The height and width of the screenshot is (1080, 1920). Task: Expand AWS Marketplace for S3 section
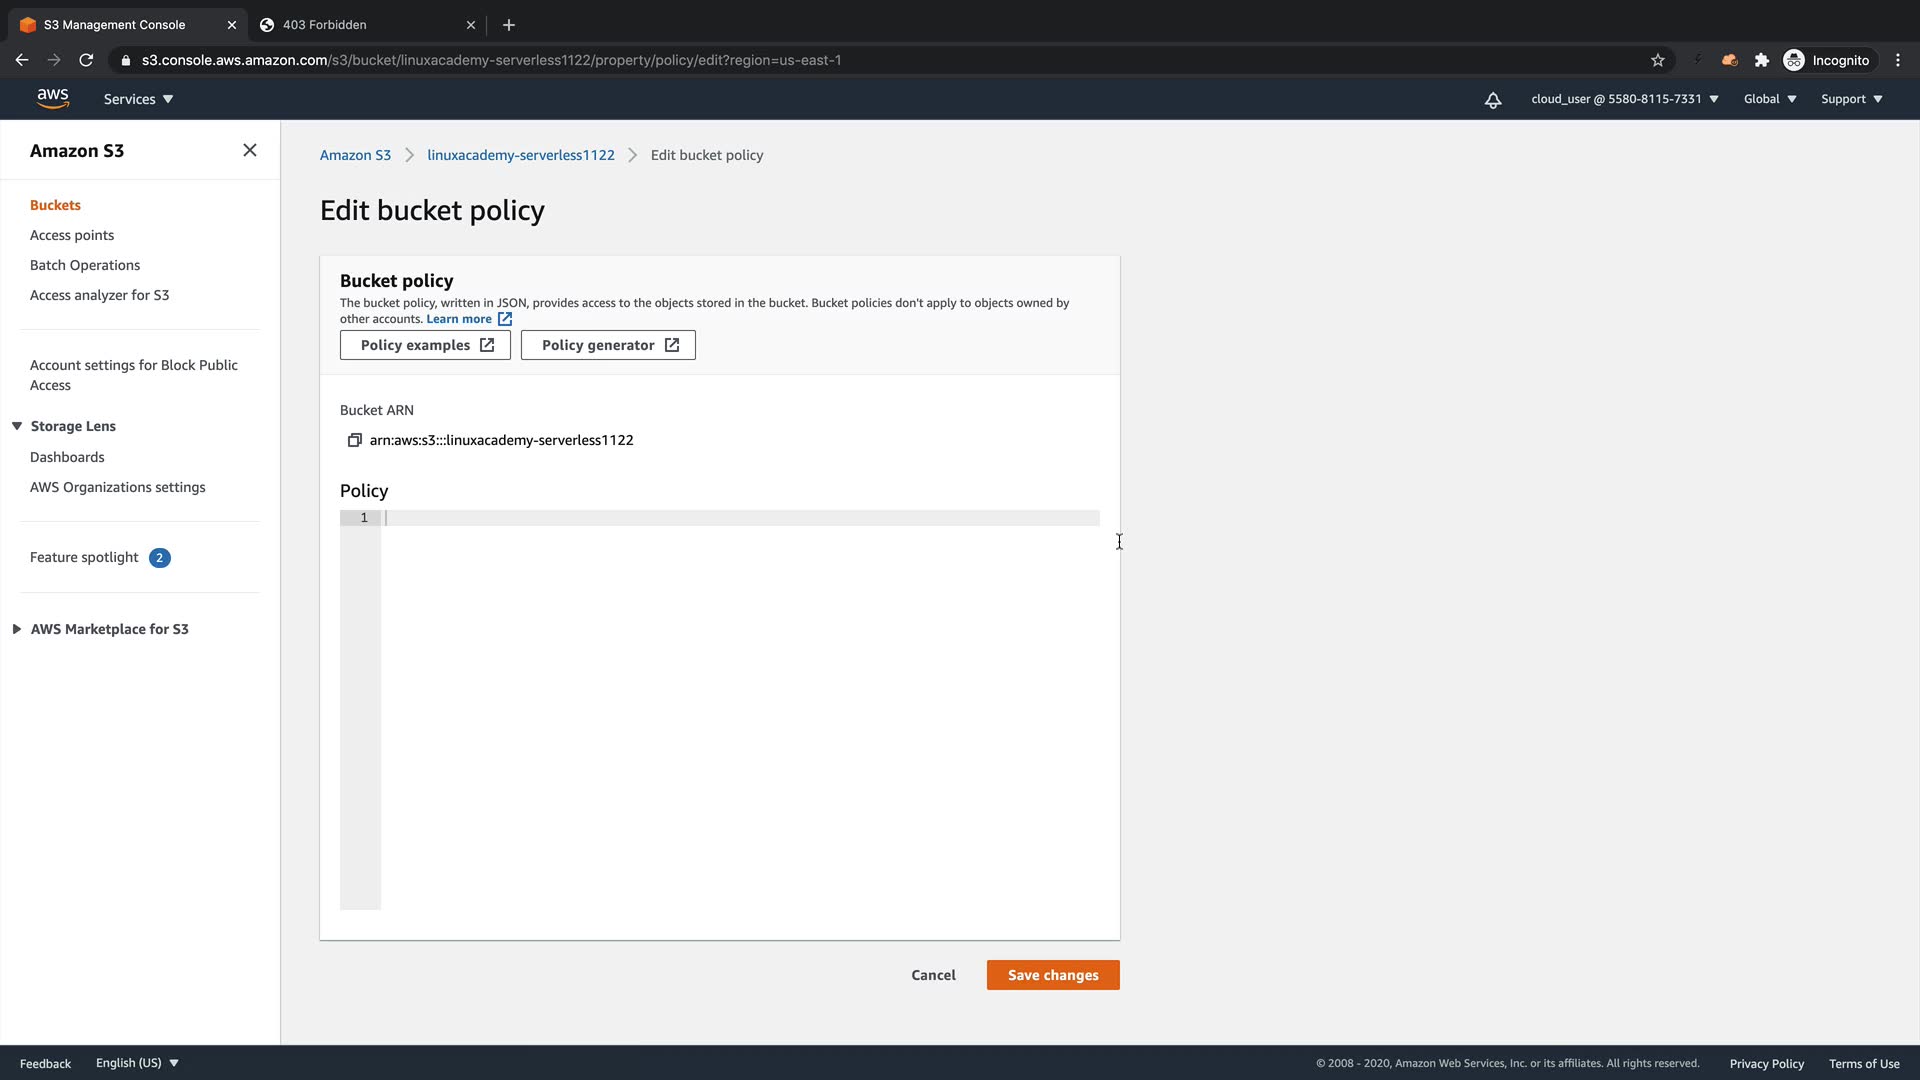pyautogui.click(x=17, y=629)
